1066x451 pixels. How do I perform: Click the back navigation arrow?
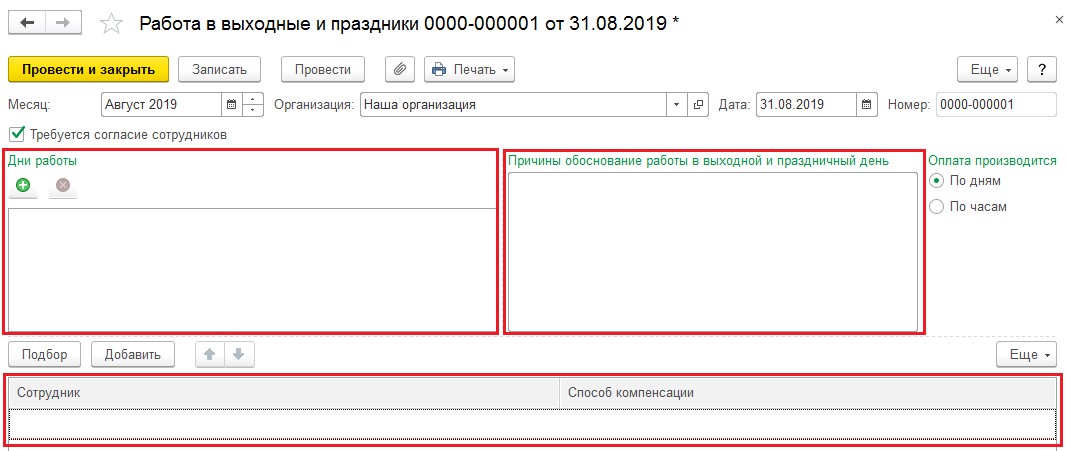(x=27, y=22)
